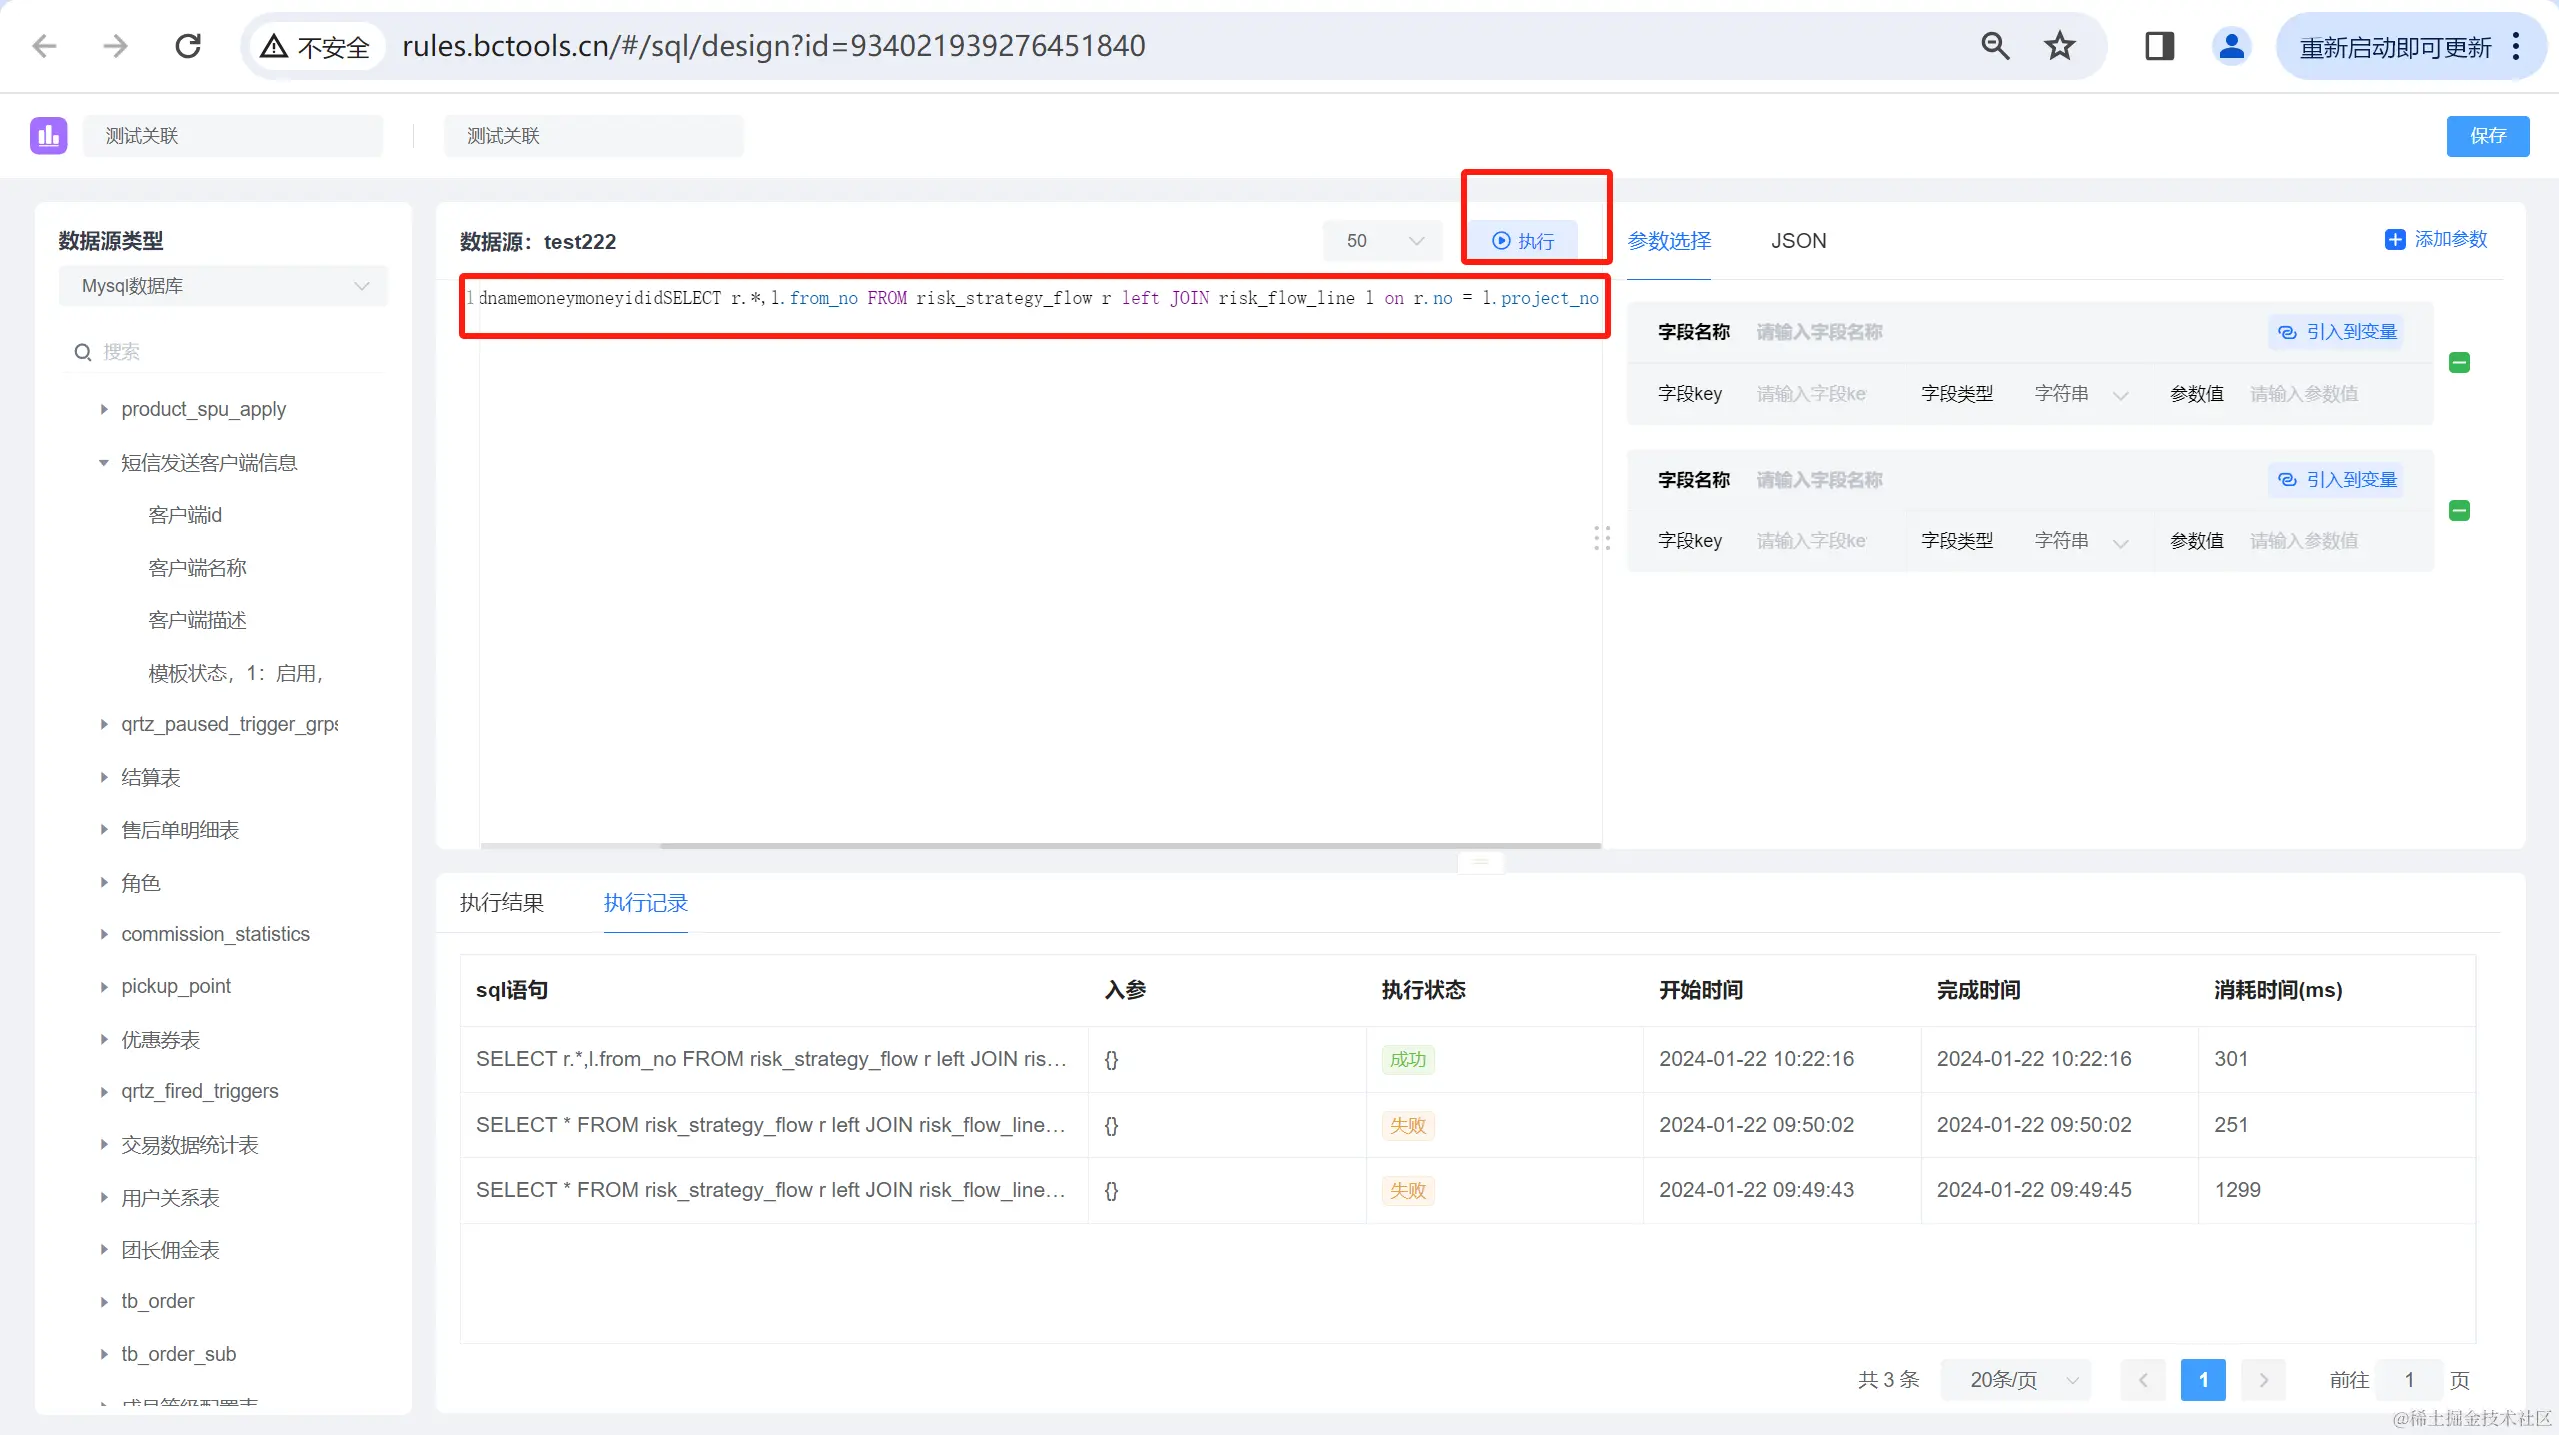The height and width of the screenshot is (1435, 2559).
Task: Click the 执行 run button
Action: (1523, 241)
